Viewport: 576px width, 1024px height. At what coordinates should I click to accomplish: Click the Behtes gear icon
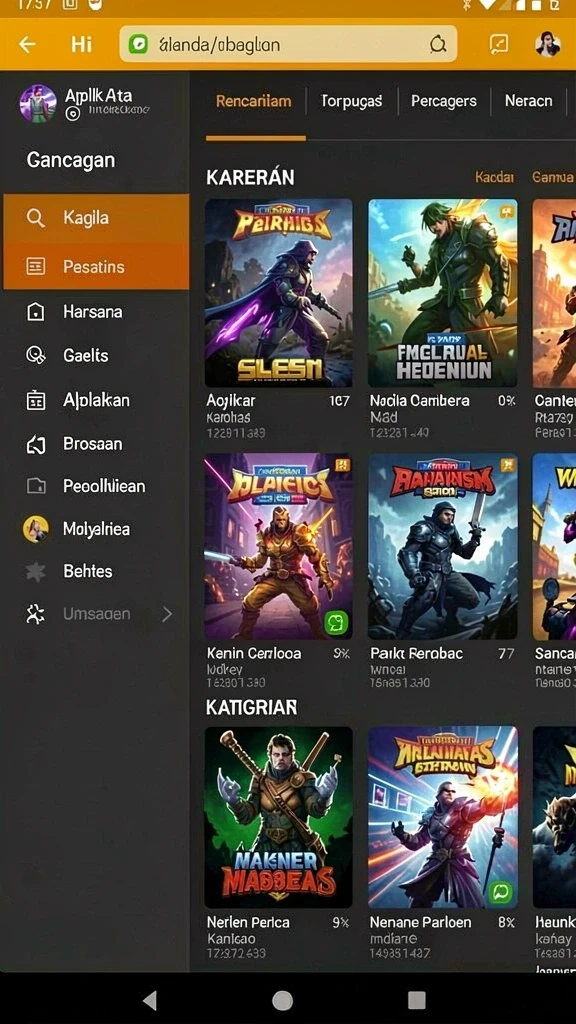coord(35,571)
